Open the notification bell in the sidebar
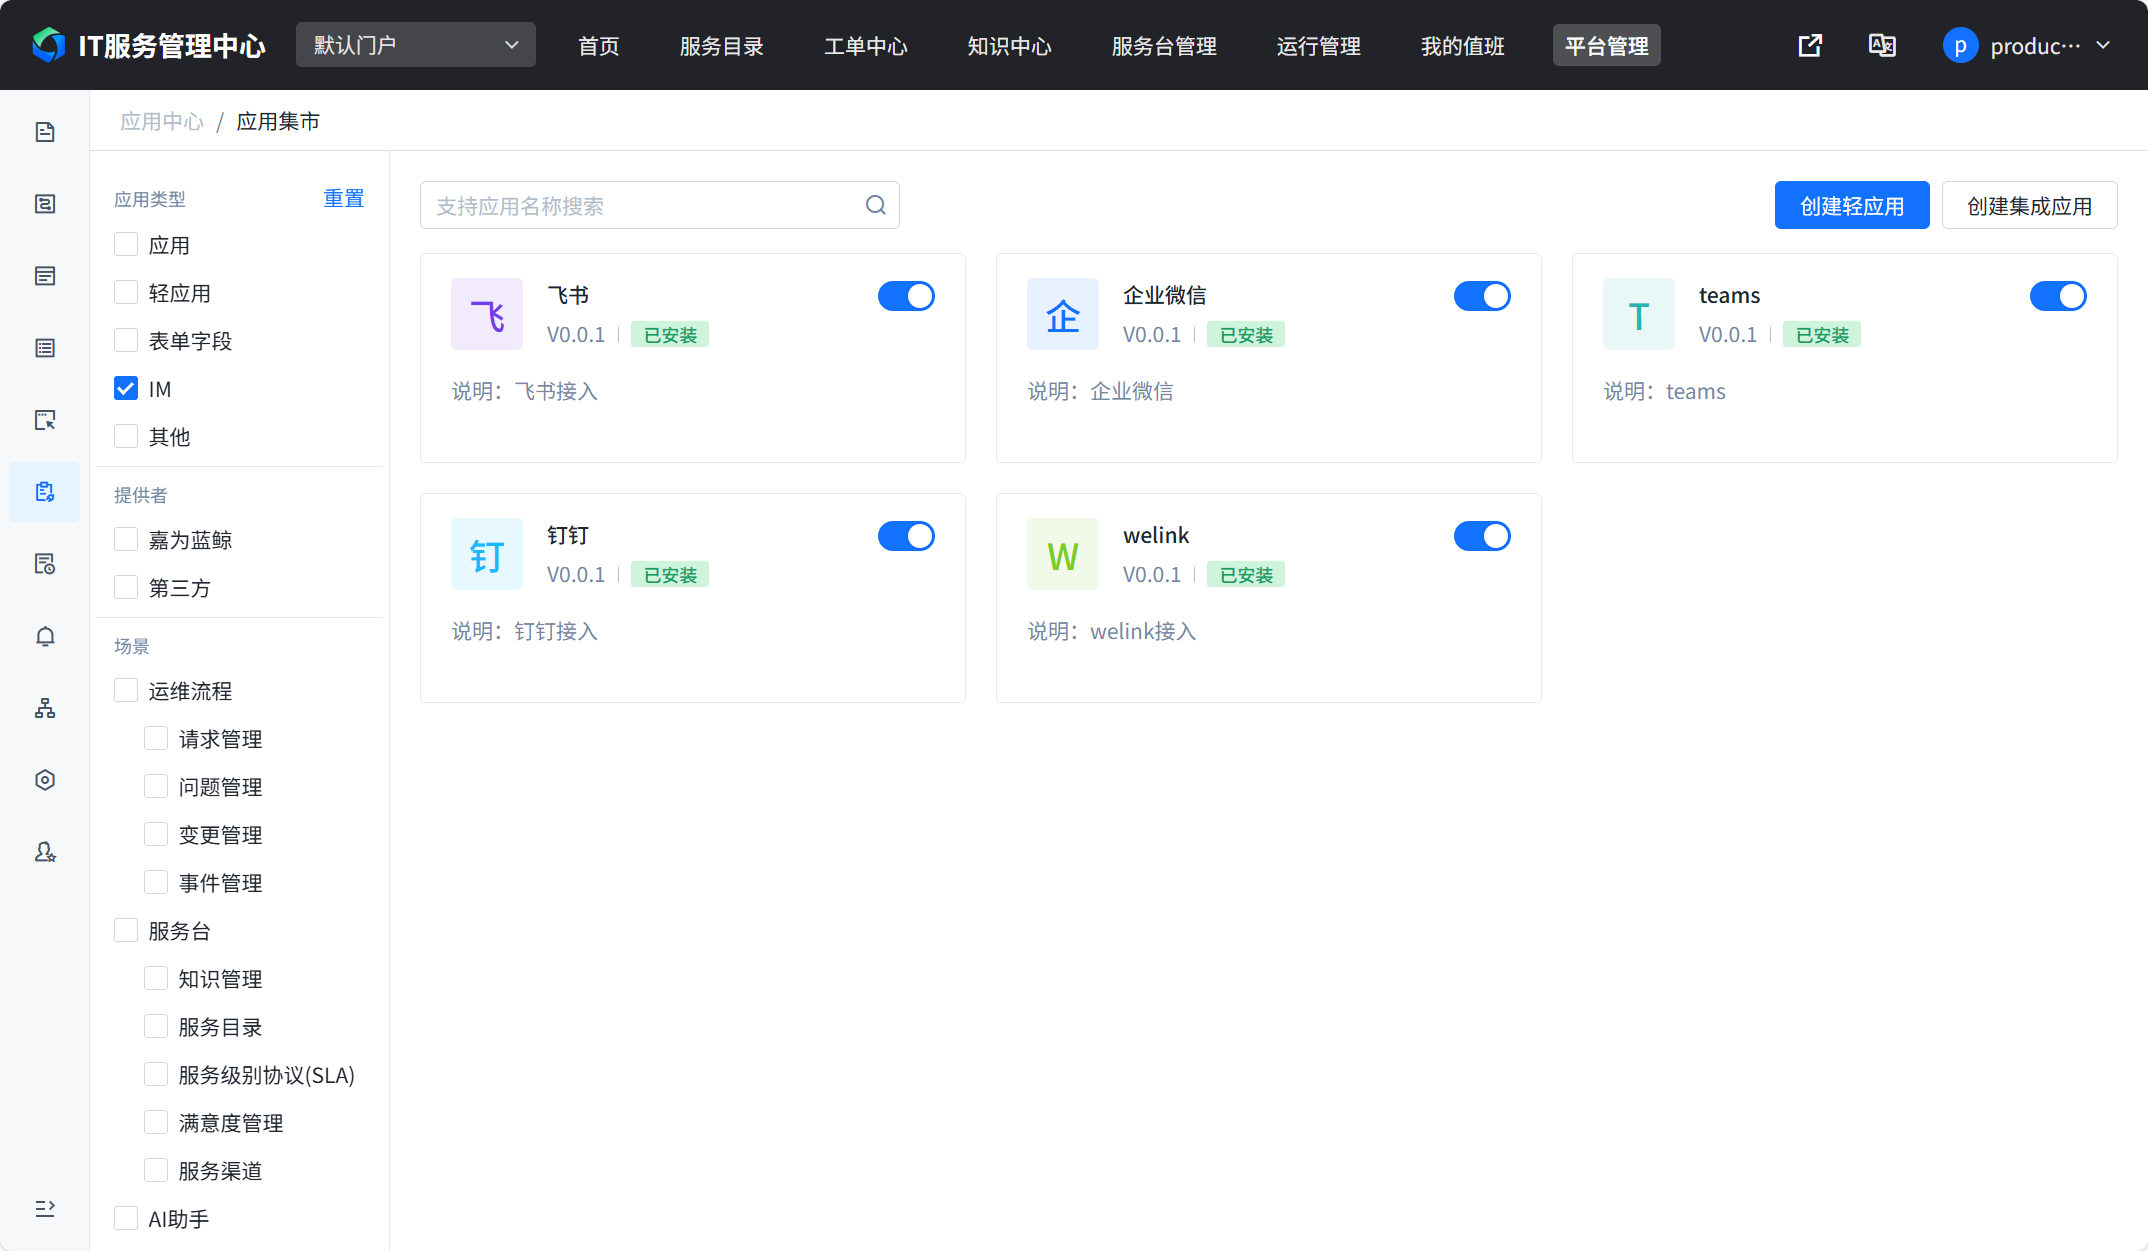The width and height of the screenshot is (2148, 1251). 44,636
